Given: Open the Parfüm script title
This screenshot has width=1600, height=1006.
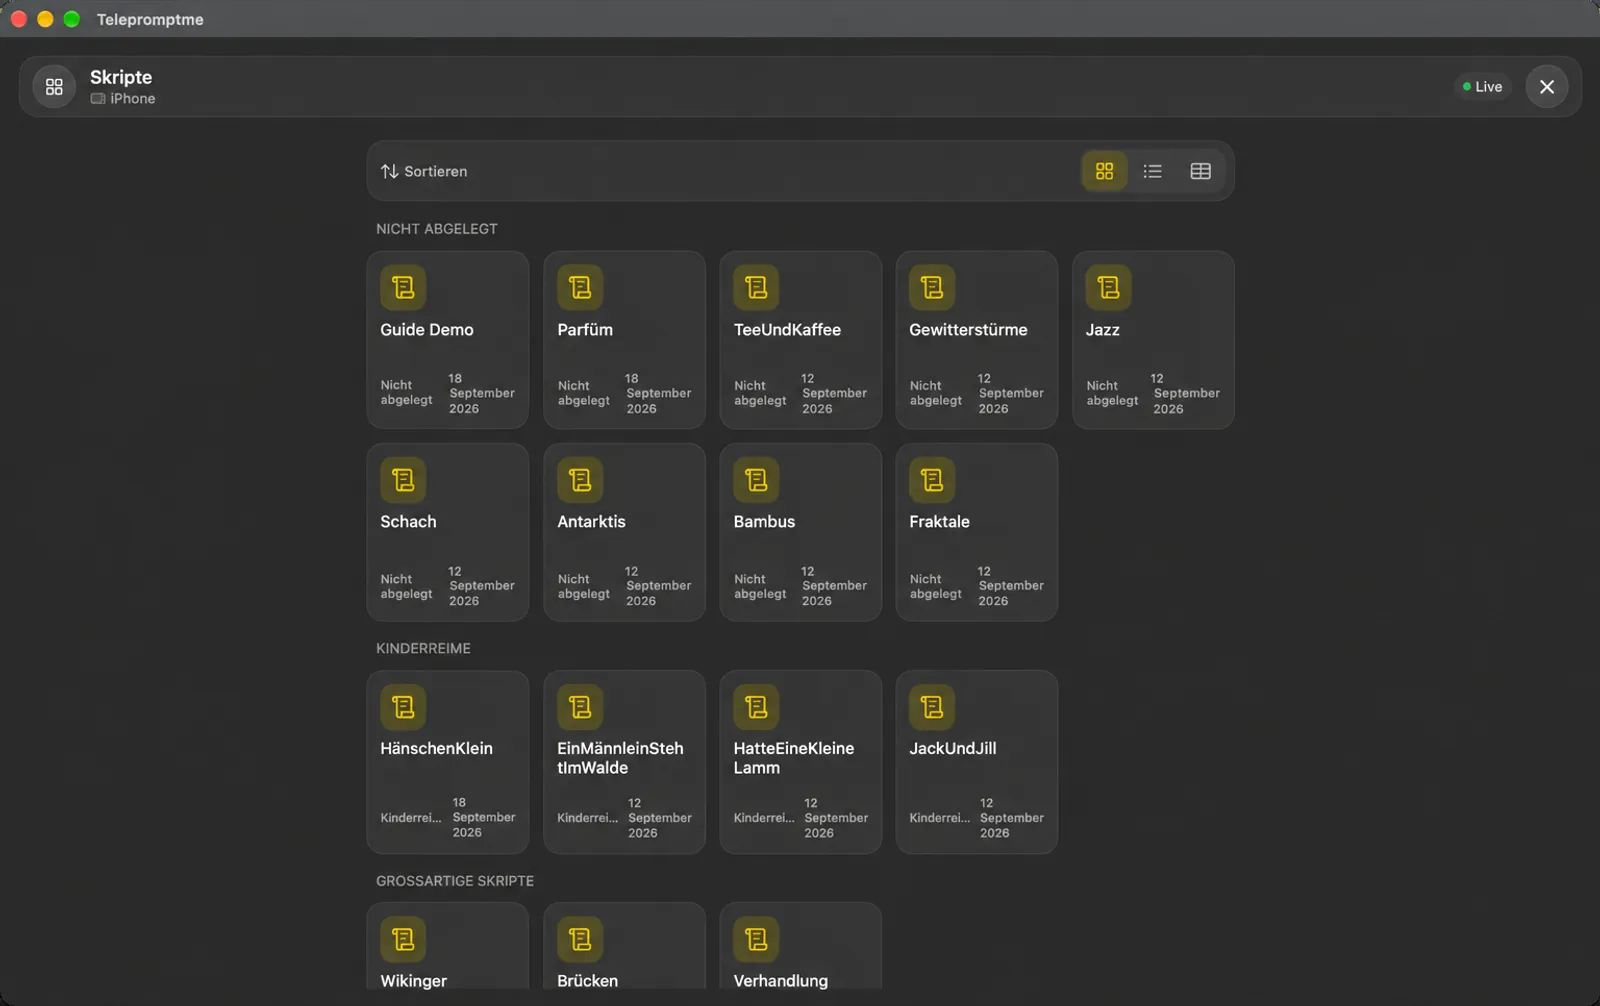Looking at the screenshot, I should pos(585,330).
